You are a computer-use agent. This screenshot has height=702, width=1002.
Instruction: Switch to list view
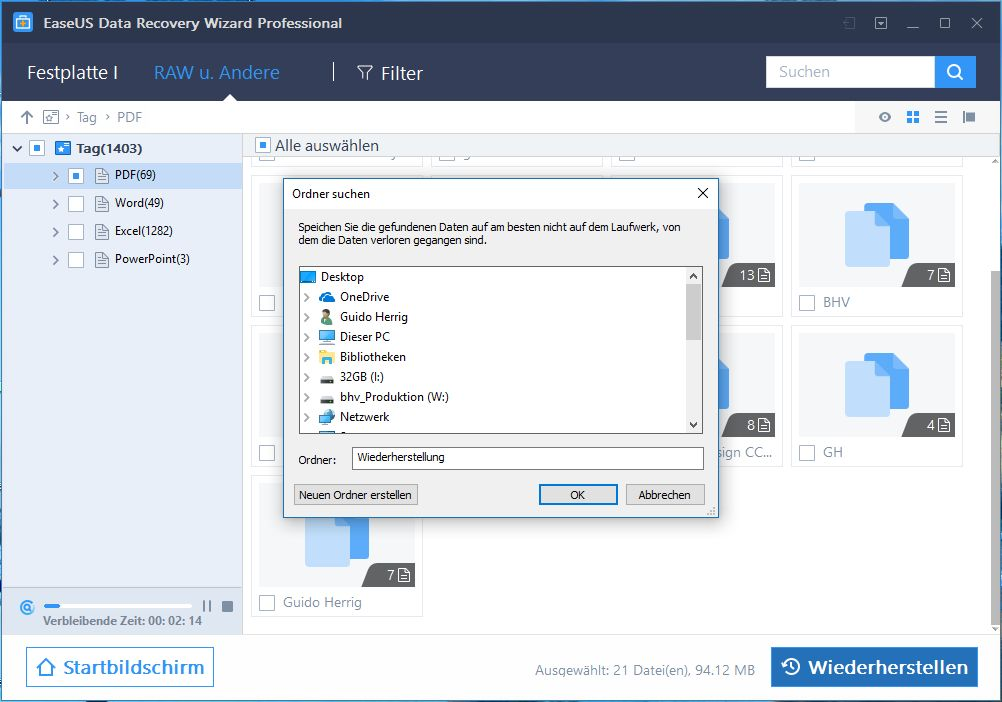[941, 117]
